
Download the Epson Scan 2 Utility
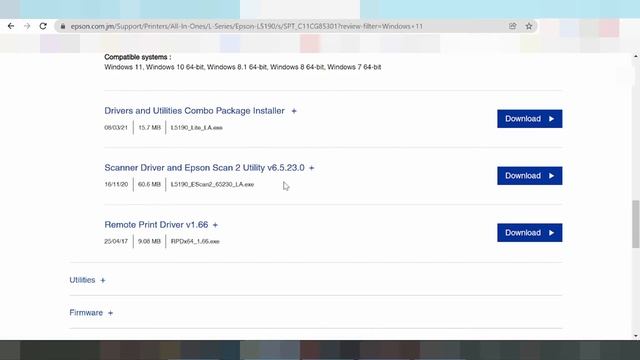point(529,176)
